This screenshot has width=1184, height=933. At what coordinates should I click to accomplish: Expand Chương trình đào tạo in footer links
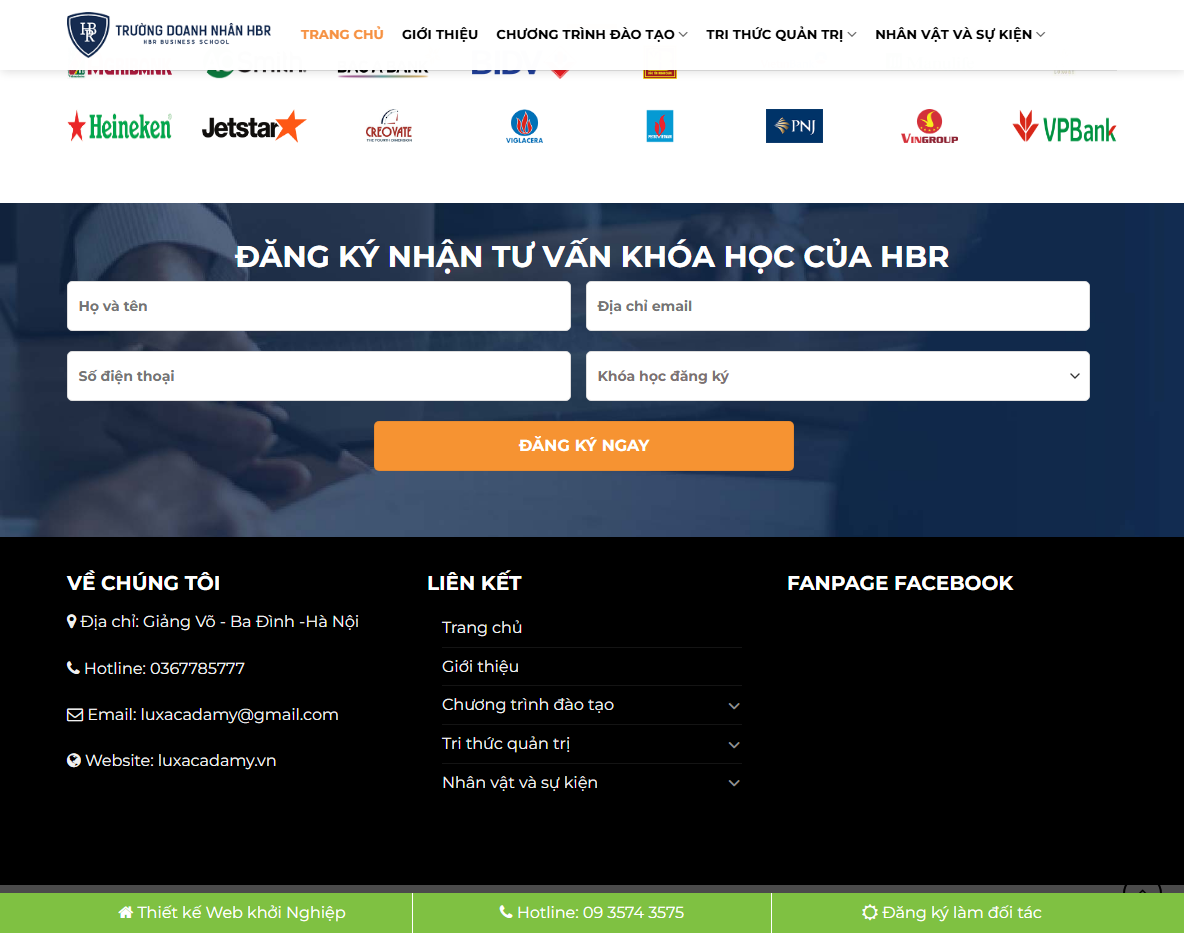(x=733, y=705)
